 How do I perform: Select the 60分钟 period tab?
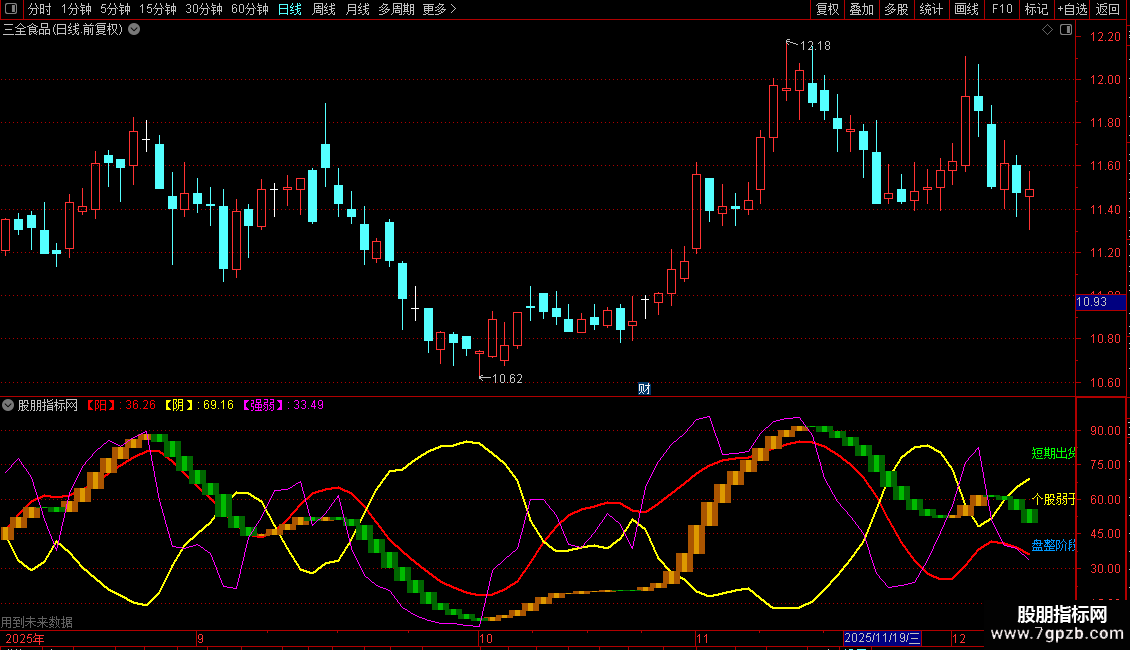[250, 9]
